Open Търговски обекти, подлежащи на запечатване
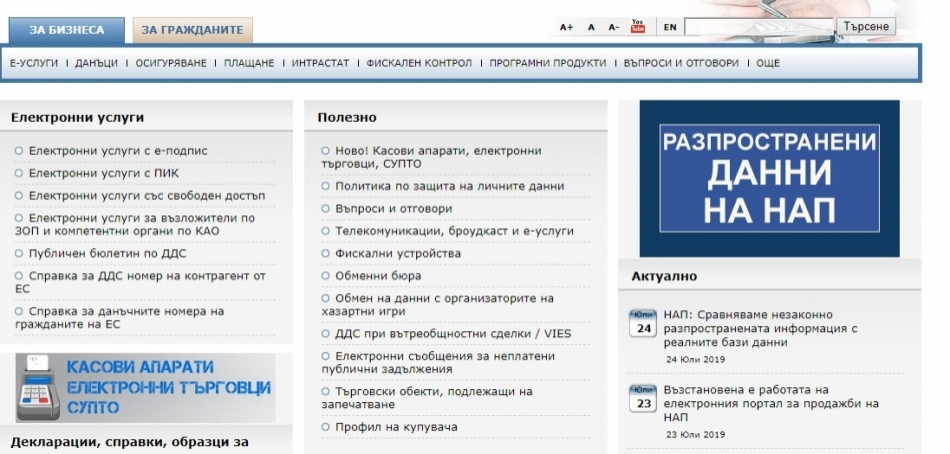 coord(427,398)
